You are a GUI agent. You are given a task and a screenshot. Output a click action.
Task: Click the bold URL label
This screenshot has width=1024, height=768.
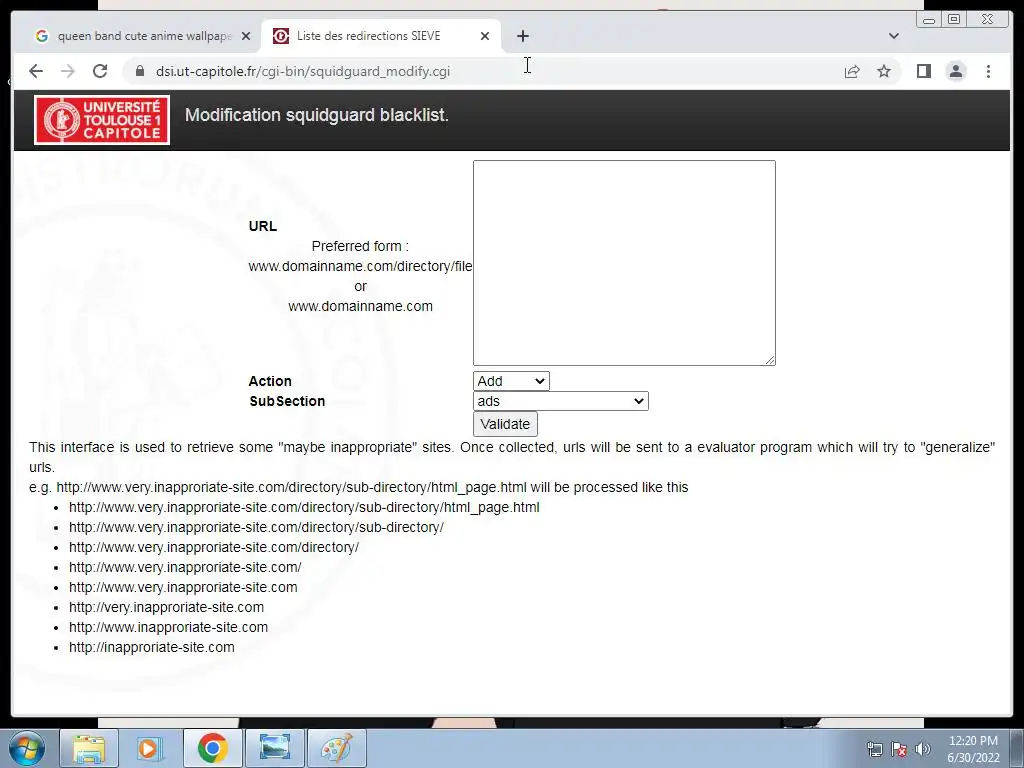coord(263,226)
